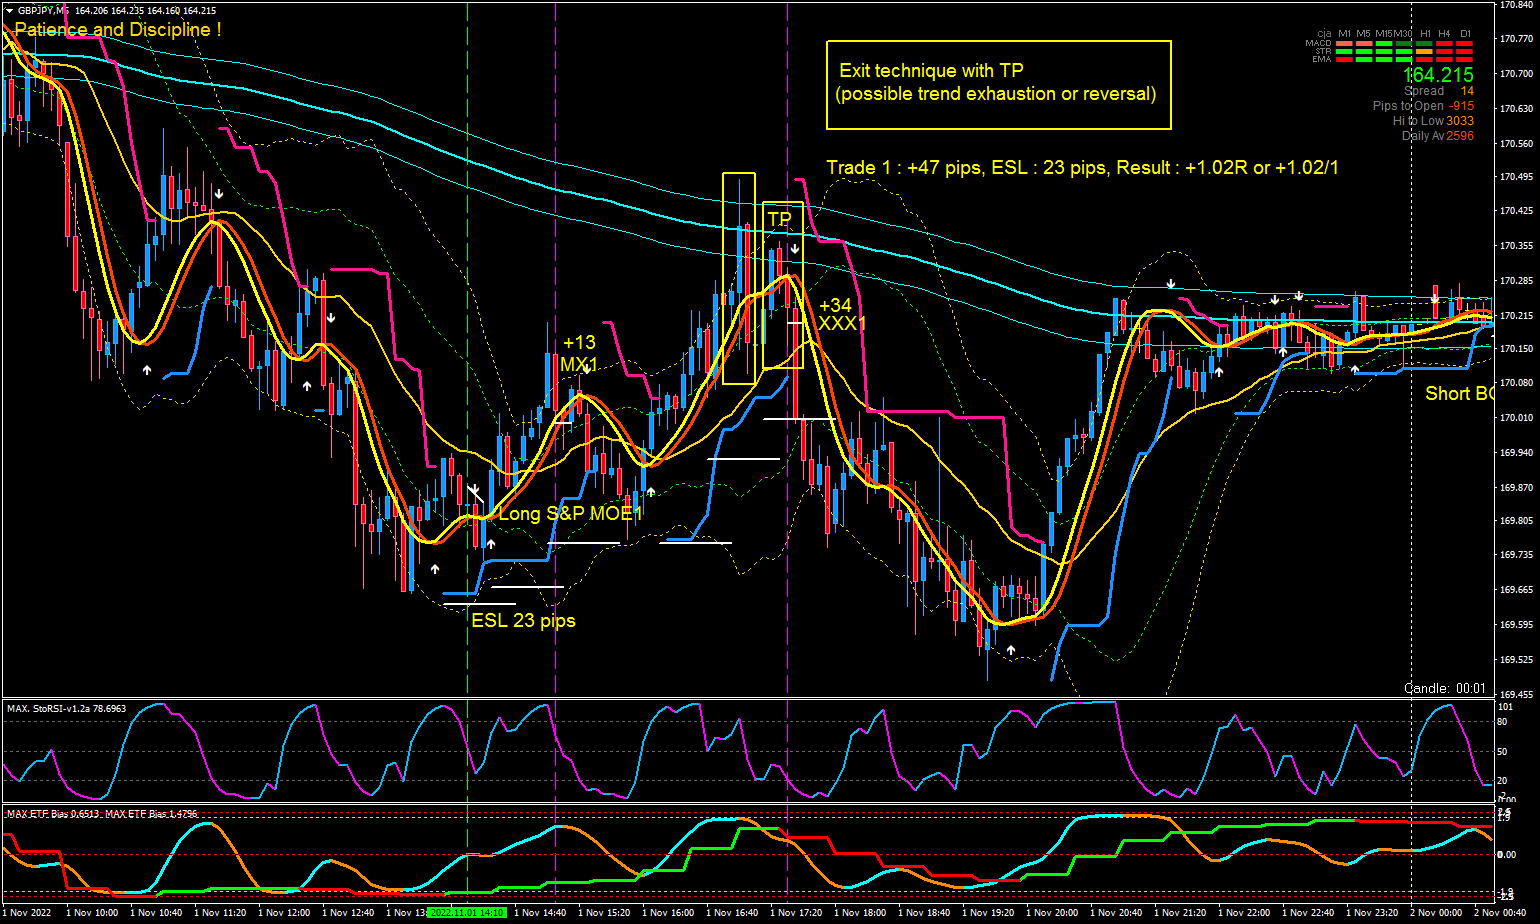The width and height of the screenshot is (1540, 924).
Task: Click the H1 STR orange signal block
Action: tap(1425, 52)
